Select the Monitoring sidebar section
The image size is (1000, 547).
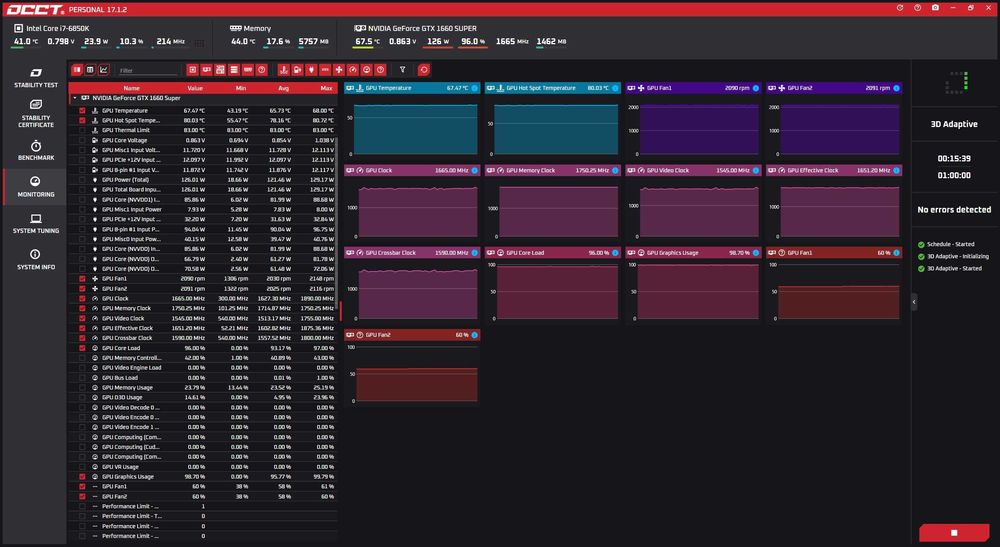tap(36, 187)
